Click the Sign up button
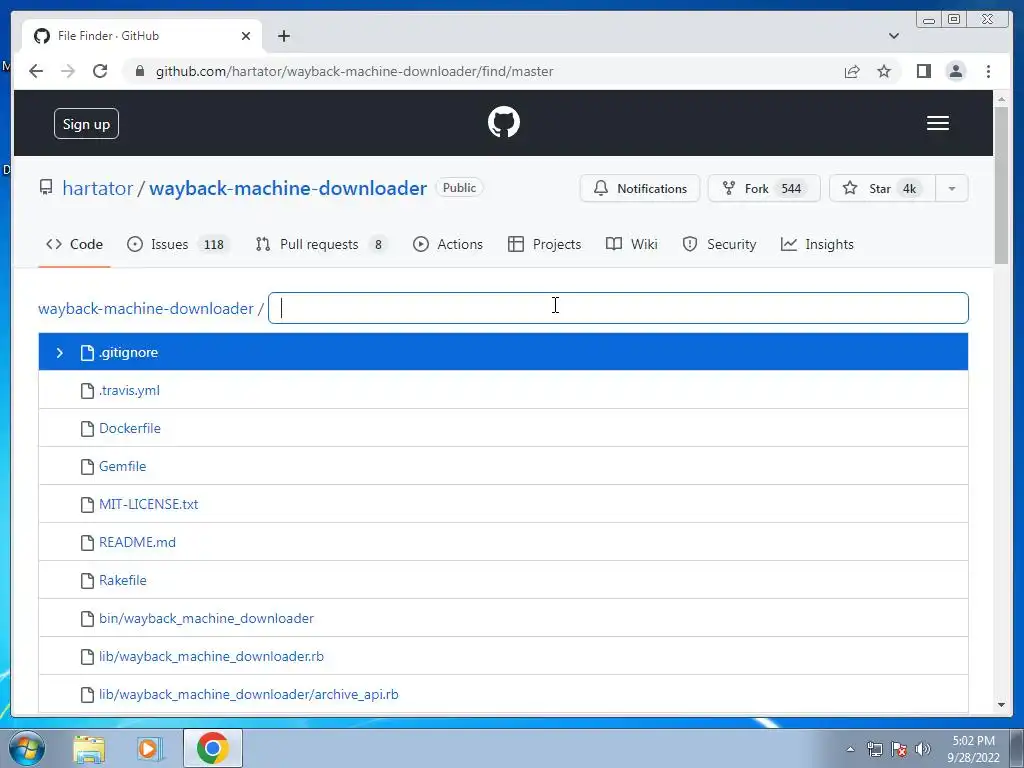Viewport: 1024px width, 768px height. (86, 123)
